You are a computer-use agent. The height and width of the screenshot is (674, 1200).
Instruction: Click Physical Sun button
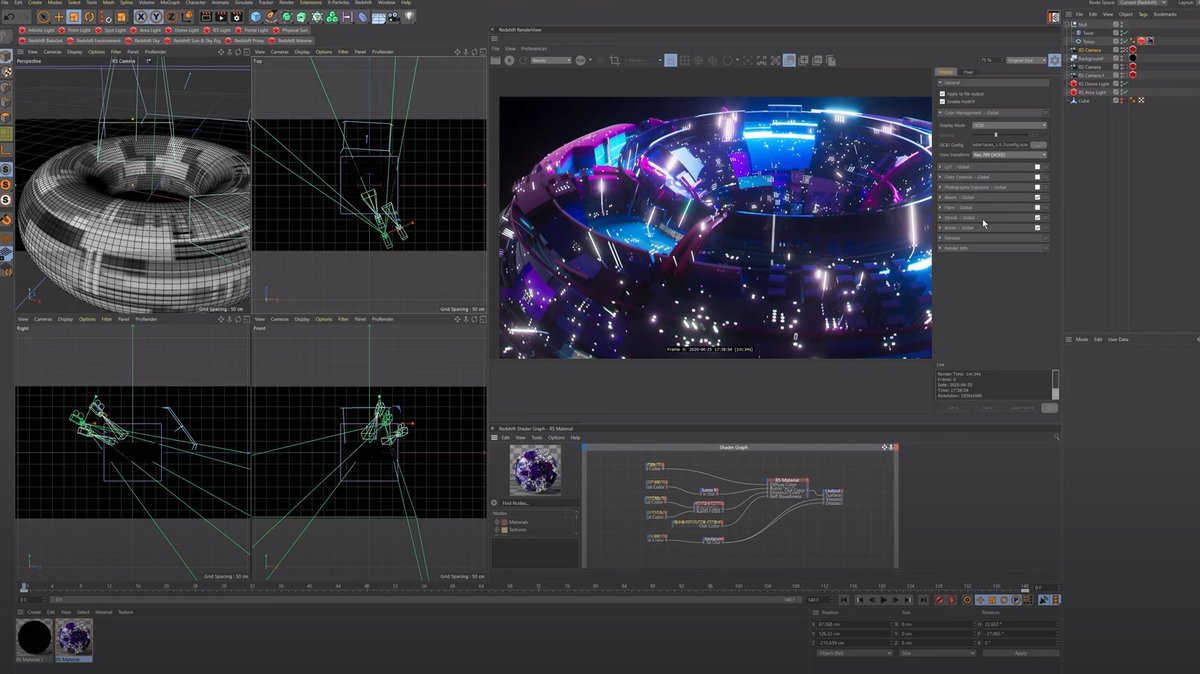291,30
